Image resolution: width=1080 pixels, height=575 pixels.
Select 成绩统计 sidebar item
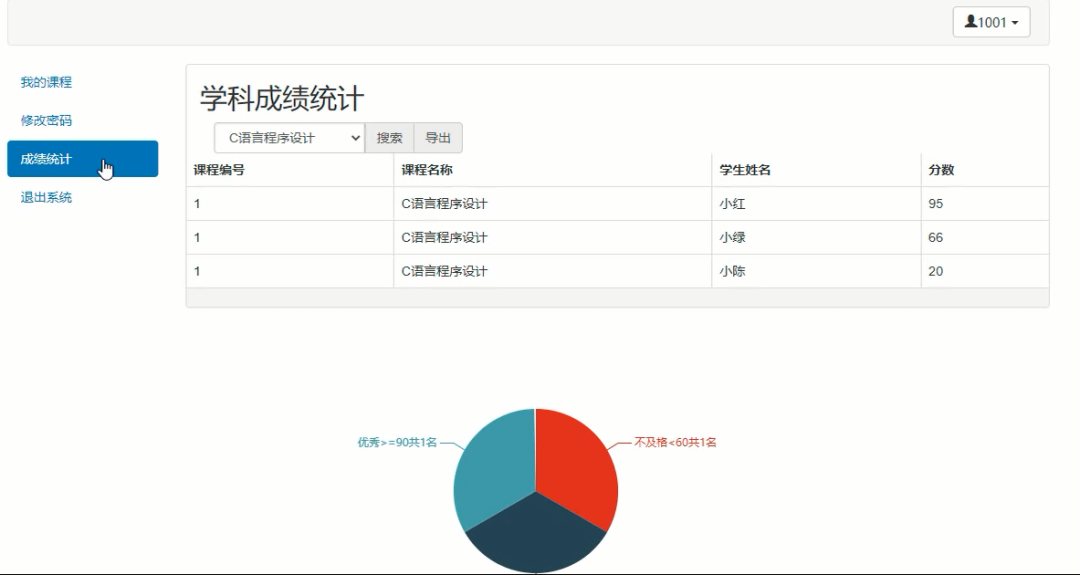[x=83, y=158]
